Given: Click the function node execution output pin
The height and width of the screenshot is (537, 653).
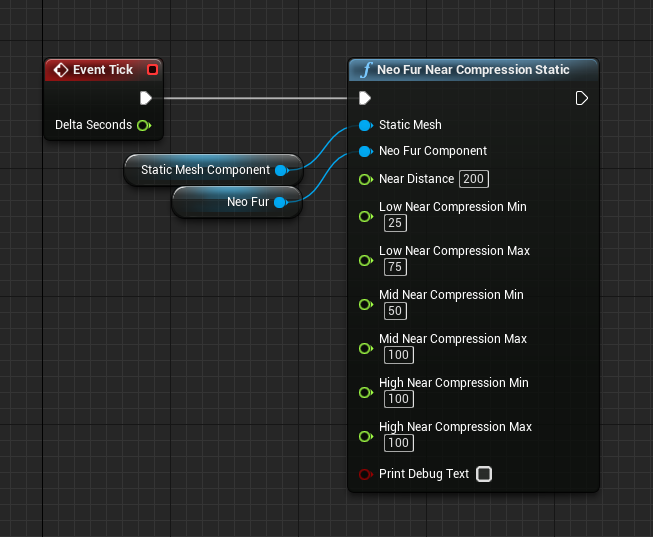Looking at the screenshot, I should 582,98.
